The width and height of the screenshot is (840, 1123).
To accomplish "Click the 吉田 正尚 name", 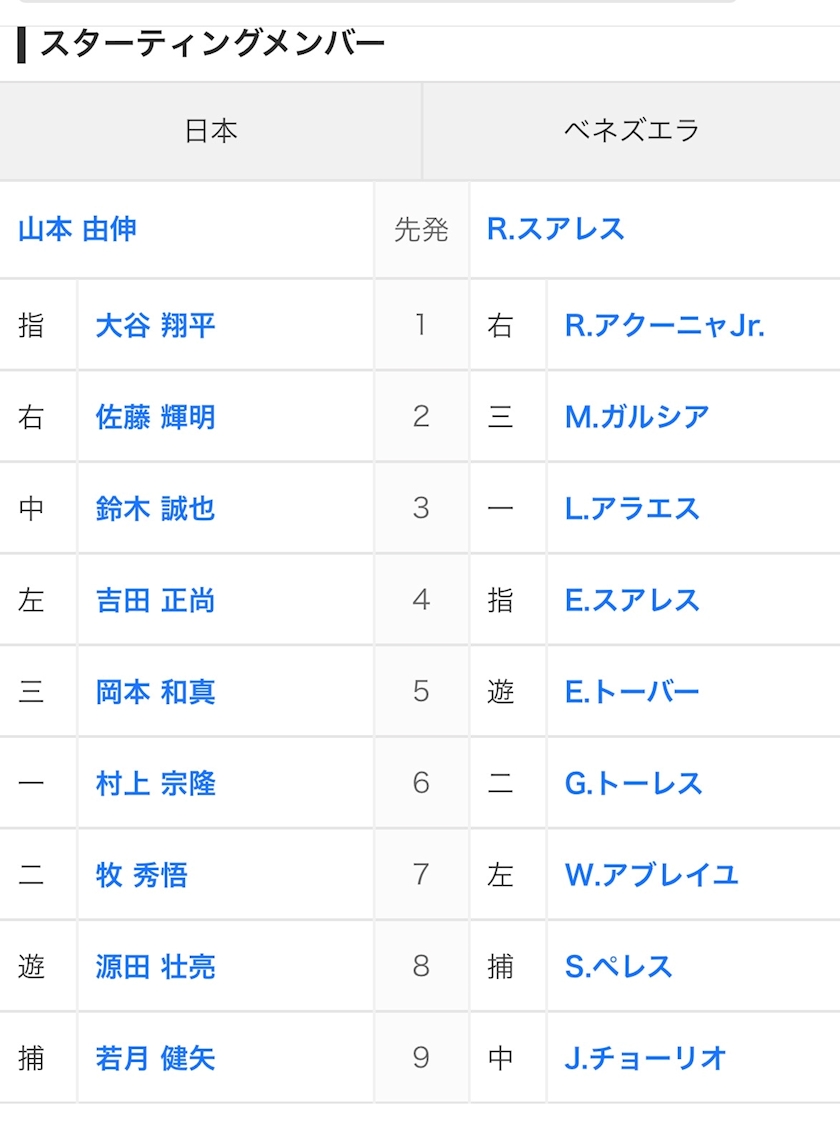I will (155, 600).
